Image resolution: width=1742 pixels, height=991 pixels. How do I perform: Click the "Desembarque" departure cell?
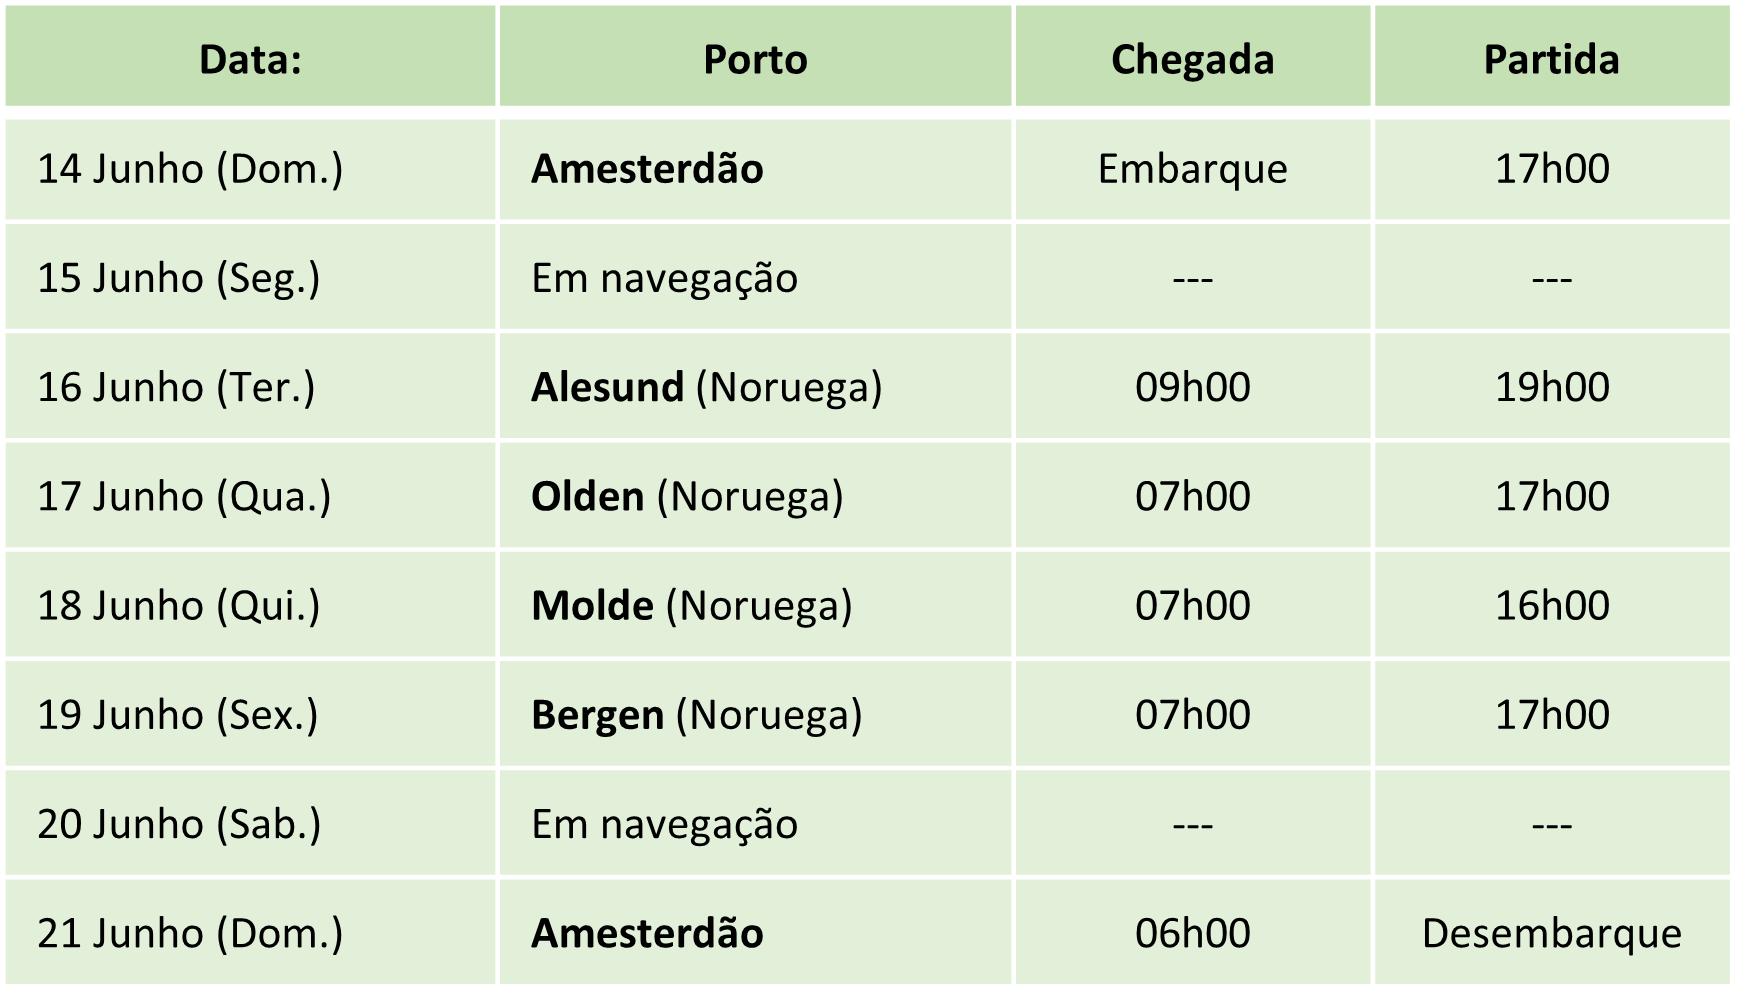coord(1551,933)
